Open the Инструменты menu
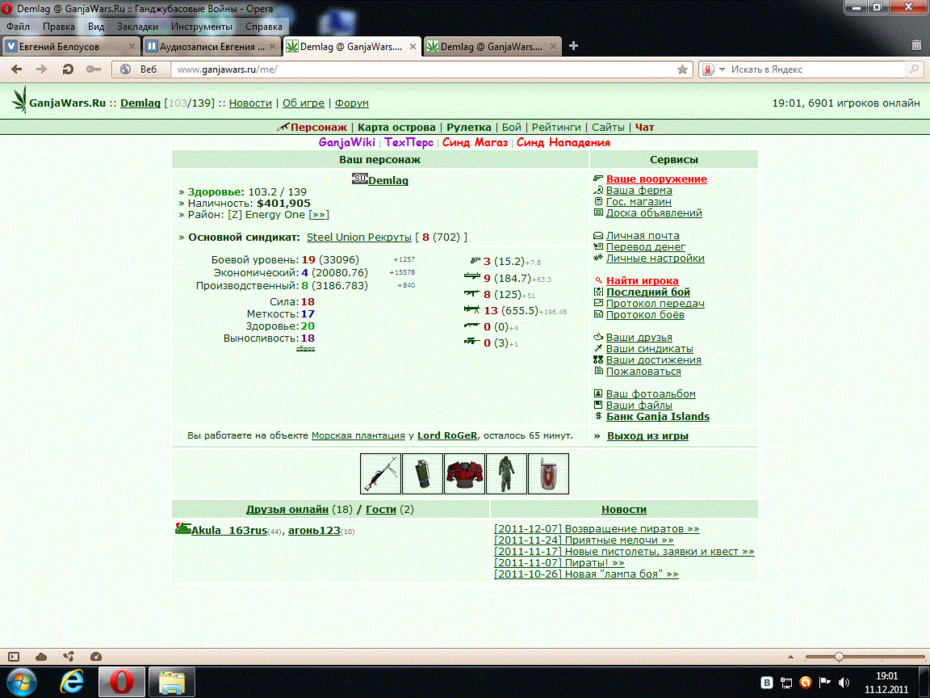Screen dimensions: 930x698 (x=202, y=27)
